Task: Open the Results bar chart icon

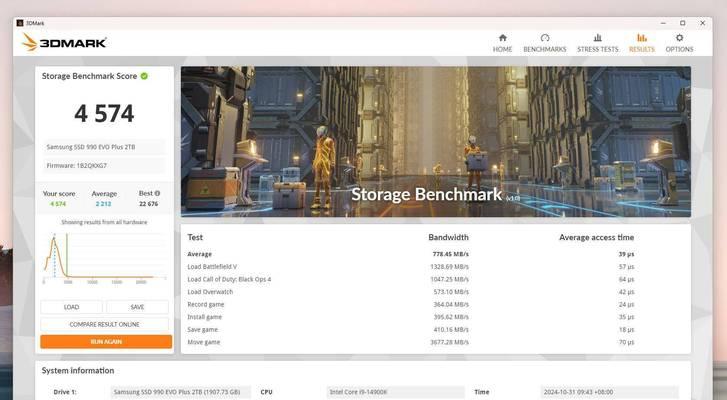Action: [642, 38]
